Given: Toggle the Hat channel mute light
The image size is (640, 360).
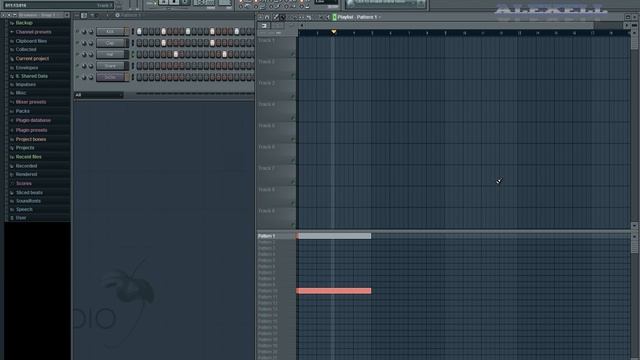Looking at the screenshot, I should tap(77, 54).
